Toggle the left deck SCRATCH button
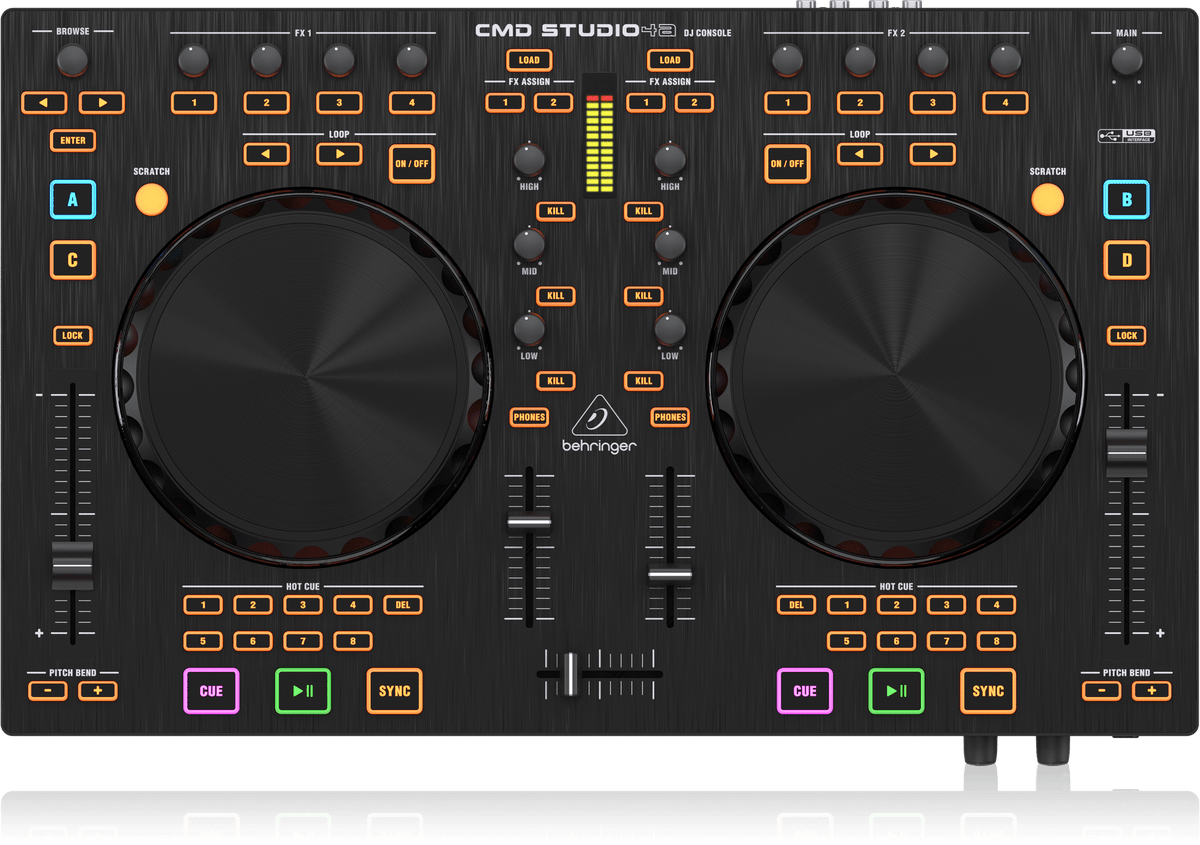Image resolution: width=1200 pixels, height=845 pixels. [151, 199]
